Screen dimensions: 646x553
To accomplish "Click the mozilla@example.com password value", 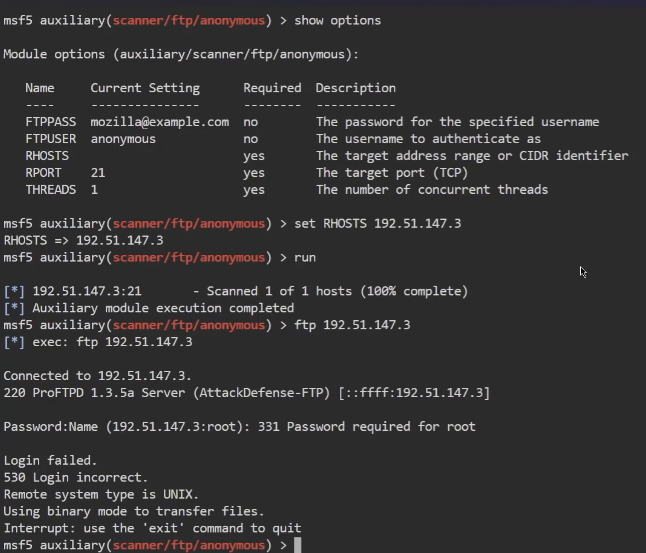I will (x=159, y=122).
